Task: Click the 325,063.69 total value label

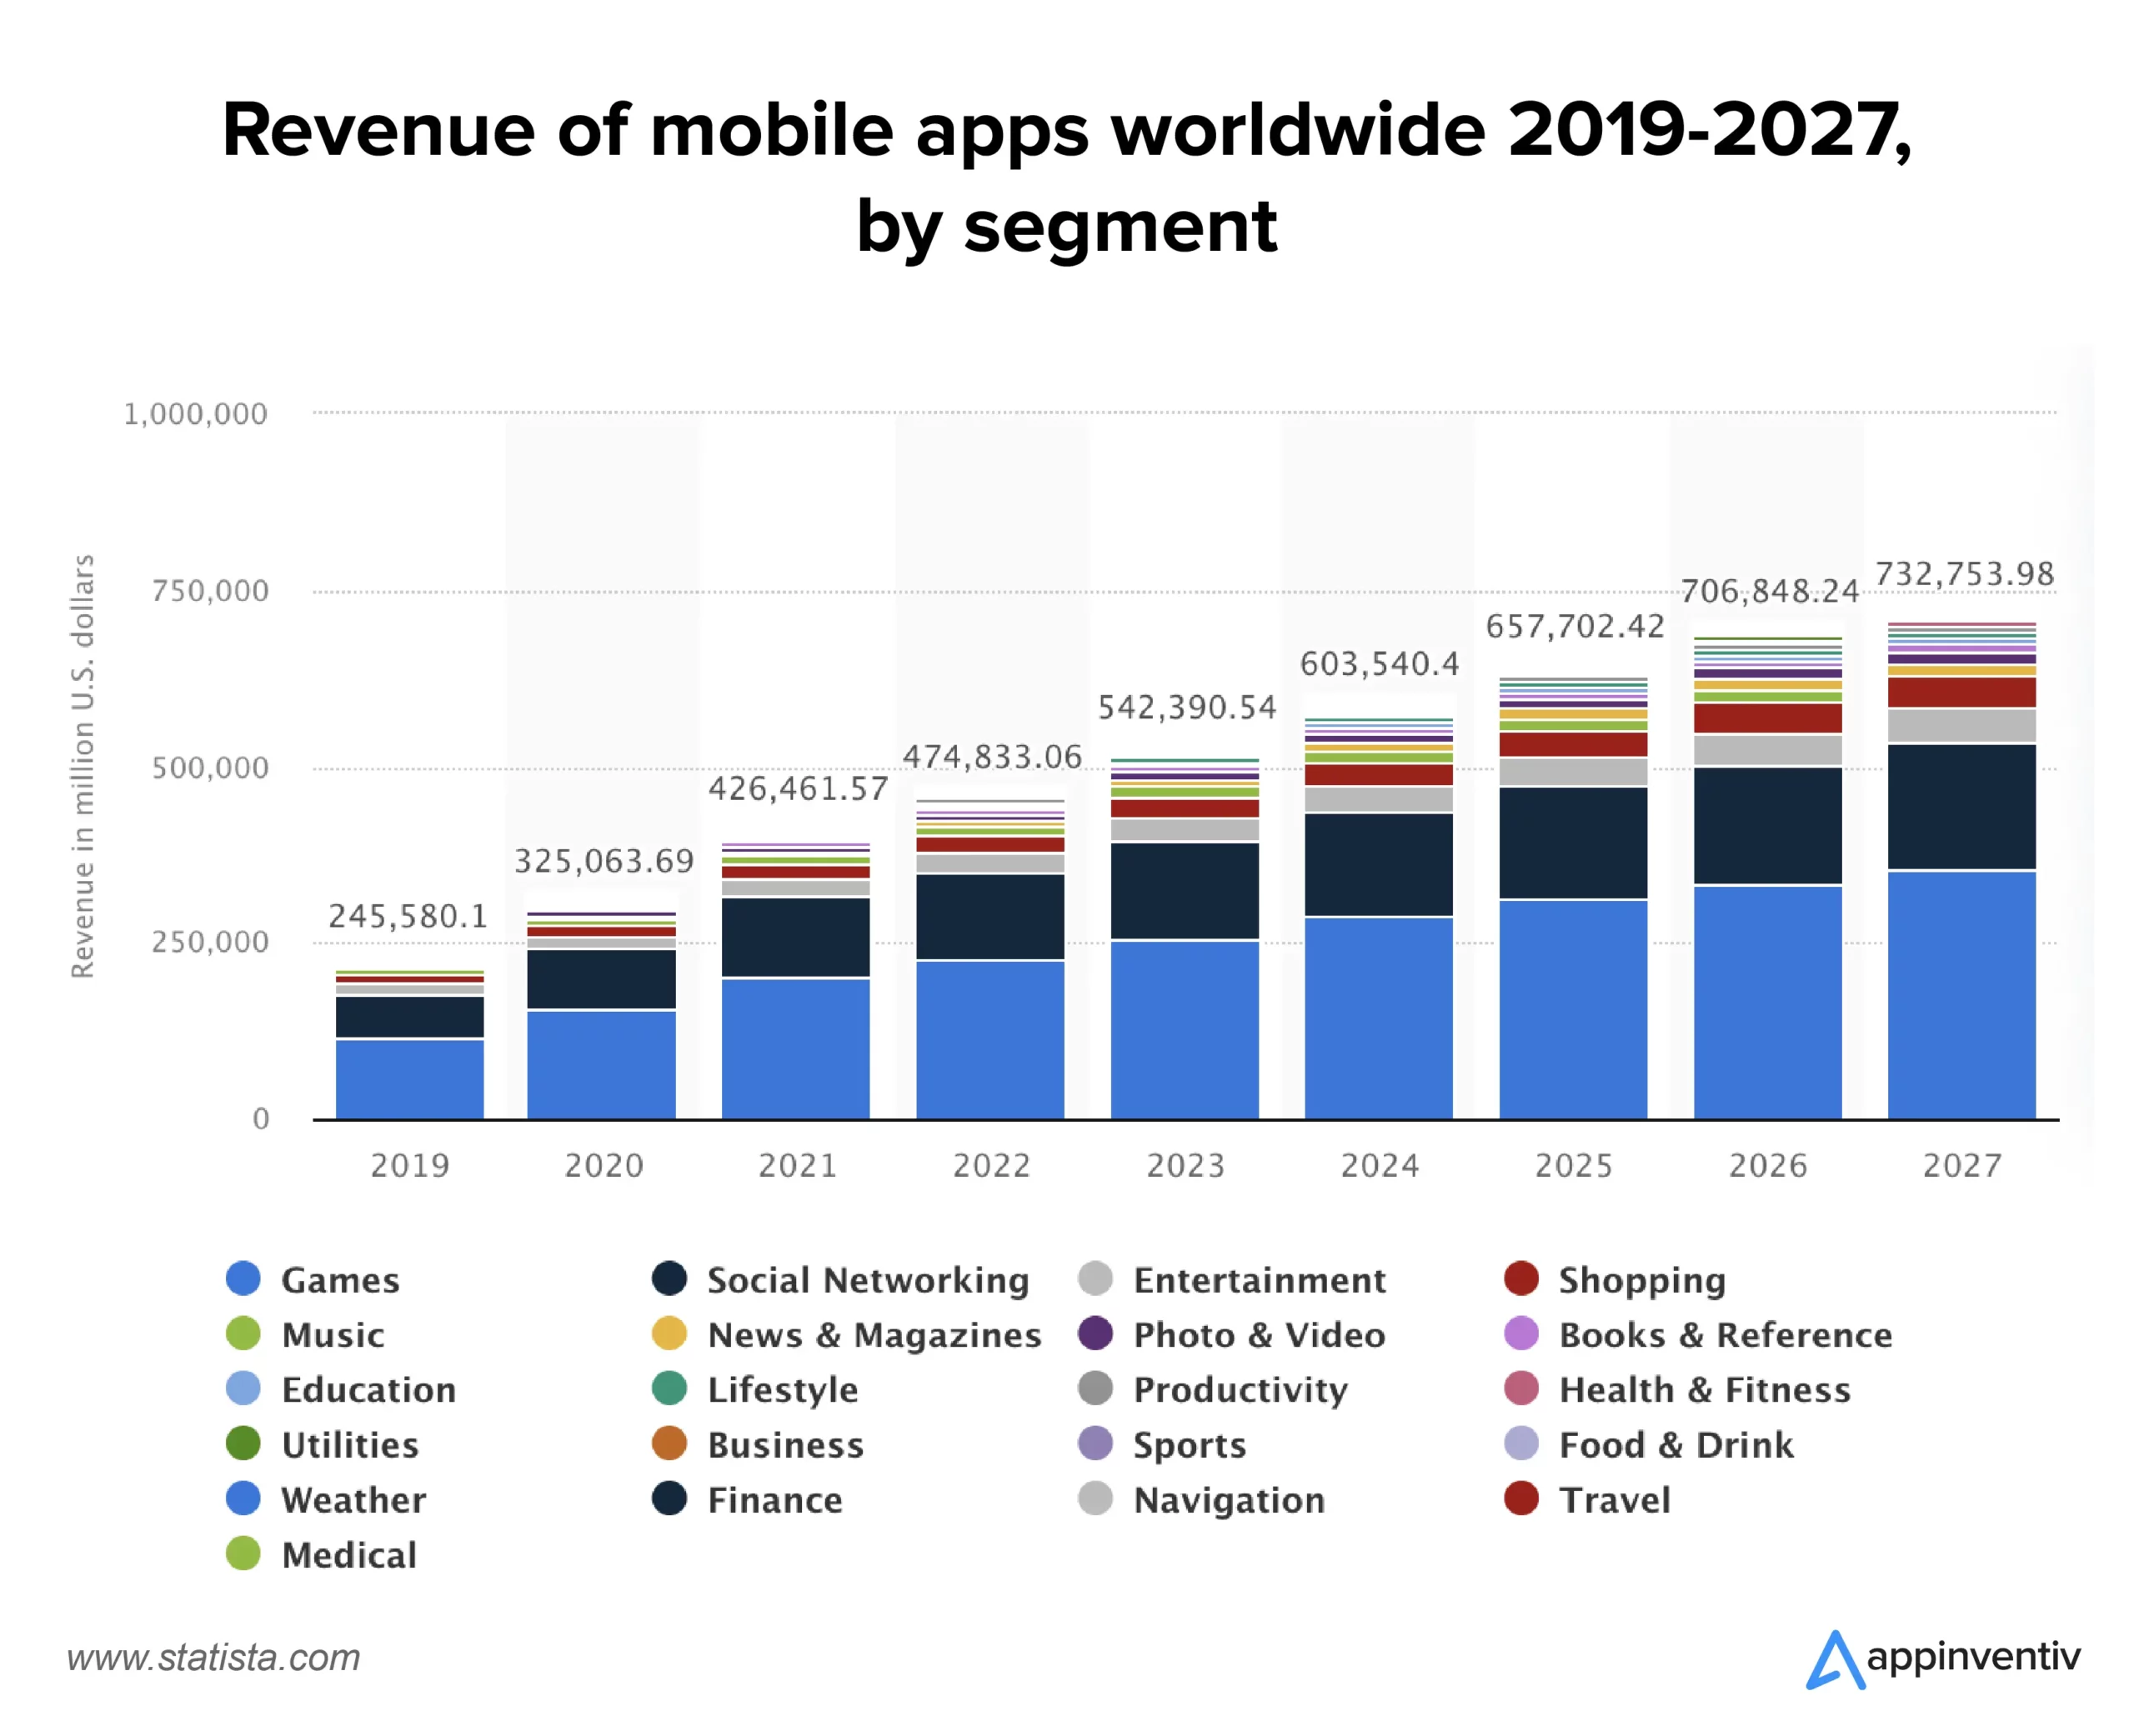Action: [603, 861]
